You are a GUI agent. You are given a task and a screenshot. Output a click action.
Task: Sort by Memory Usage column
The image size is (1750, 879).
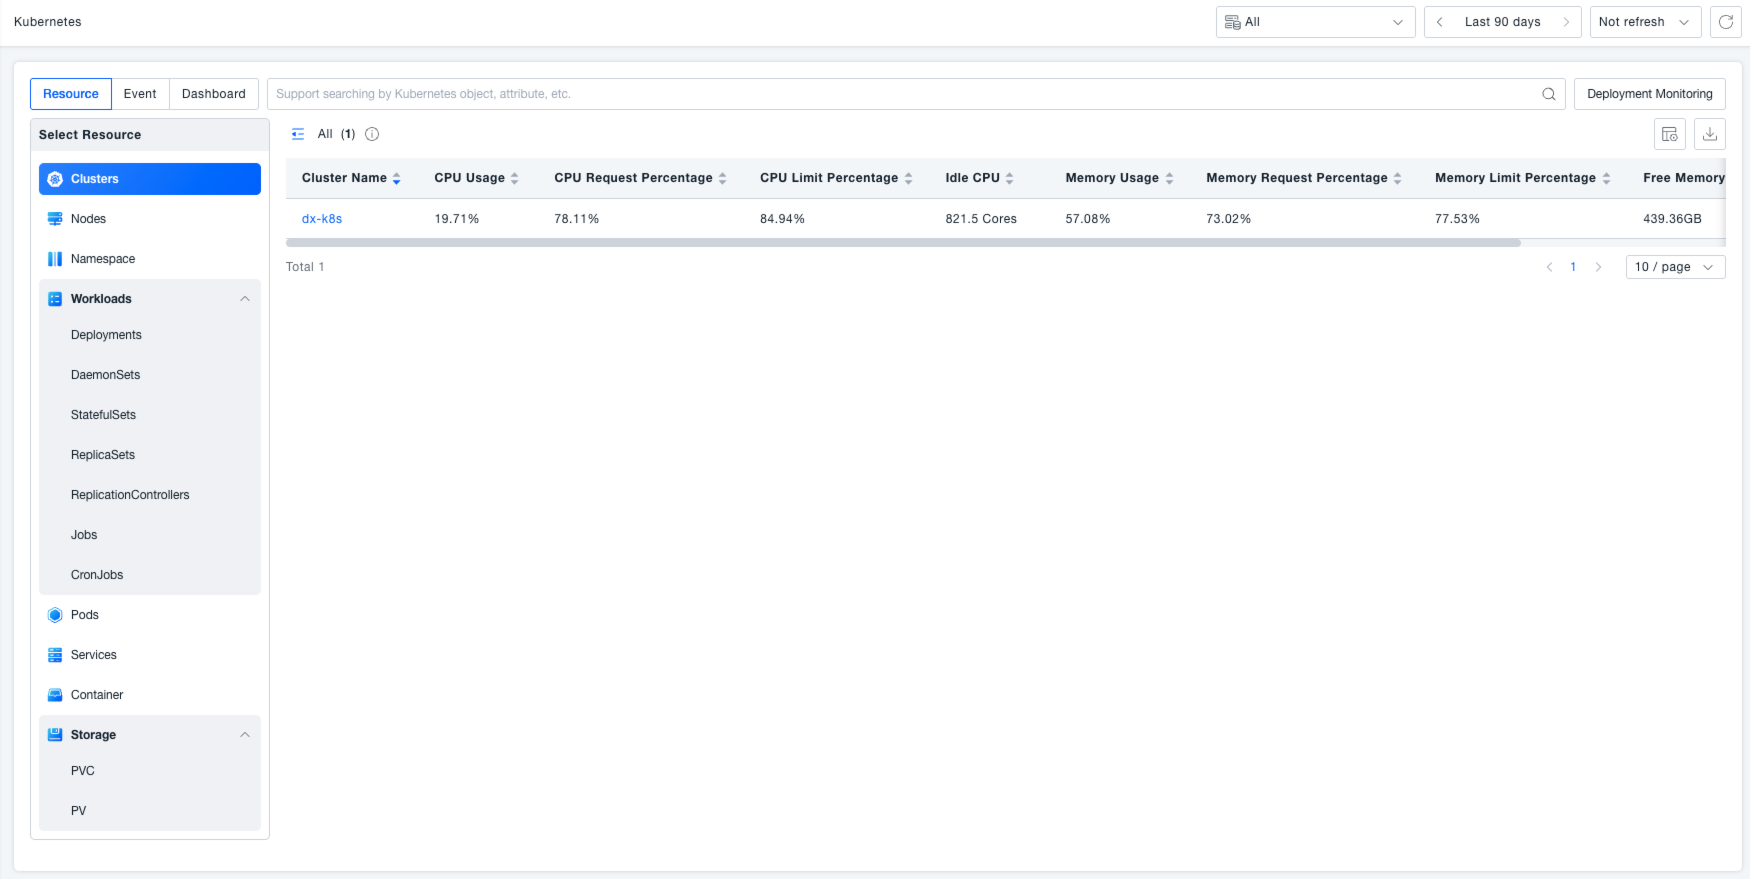click(x=1169, y=178)
